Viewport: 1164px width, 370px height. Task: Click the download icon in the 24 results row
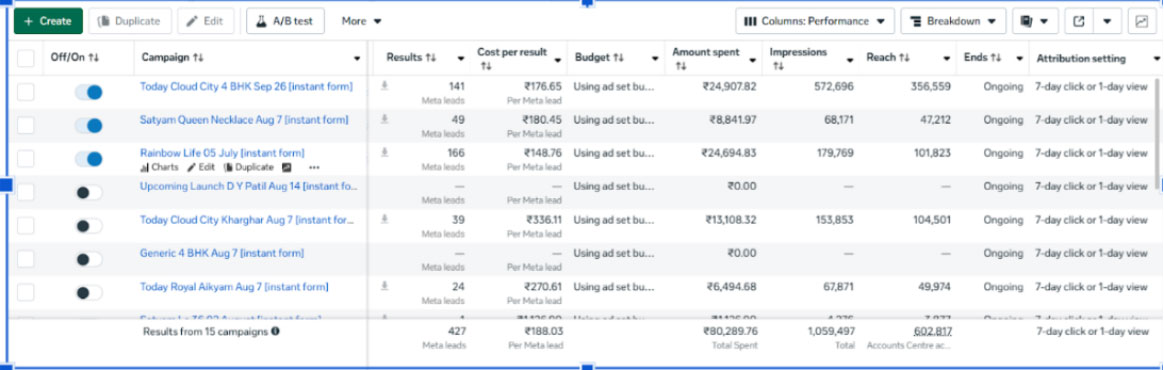(x=385, y=286)
